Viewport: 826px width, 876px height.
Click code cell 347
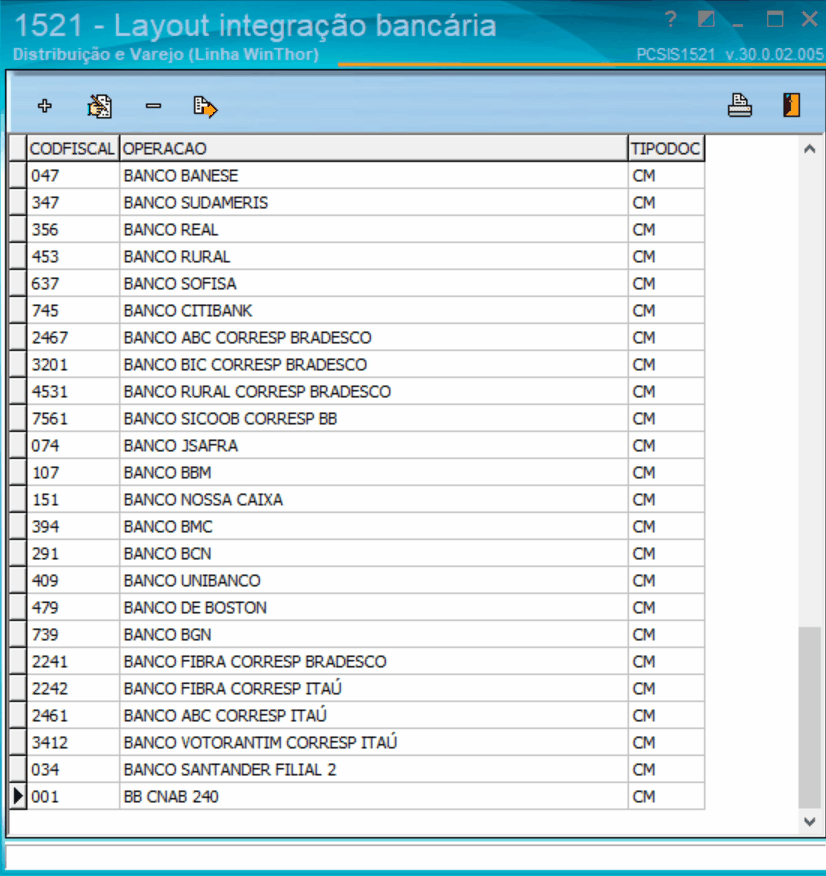click(x=73, y=202)
